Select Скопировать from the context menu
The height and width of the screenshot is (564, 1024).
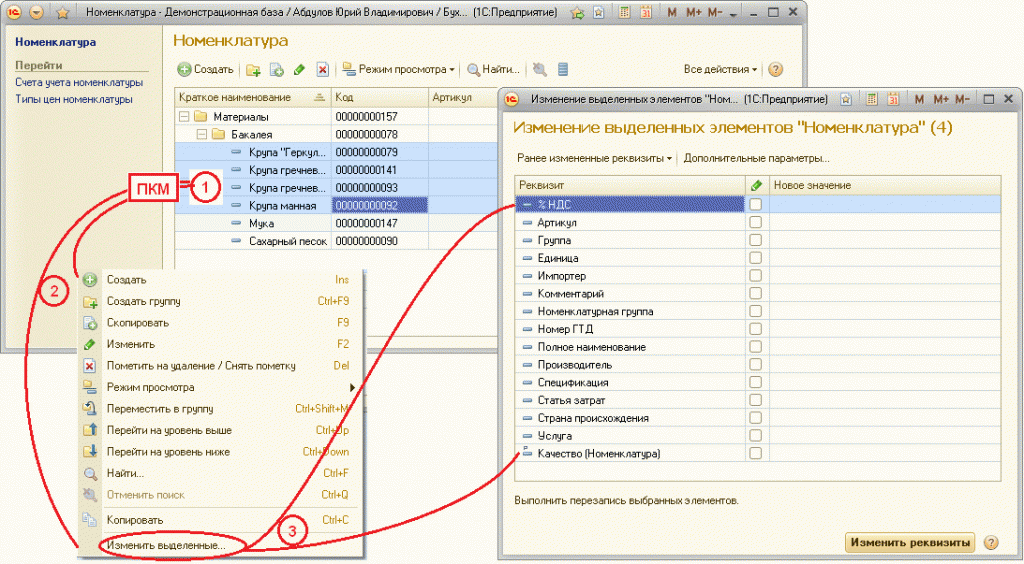137,323
